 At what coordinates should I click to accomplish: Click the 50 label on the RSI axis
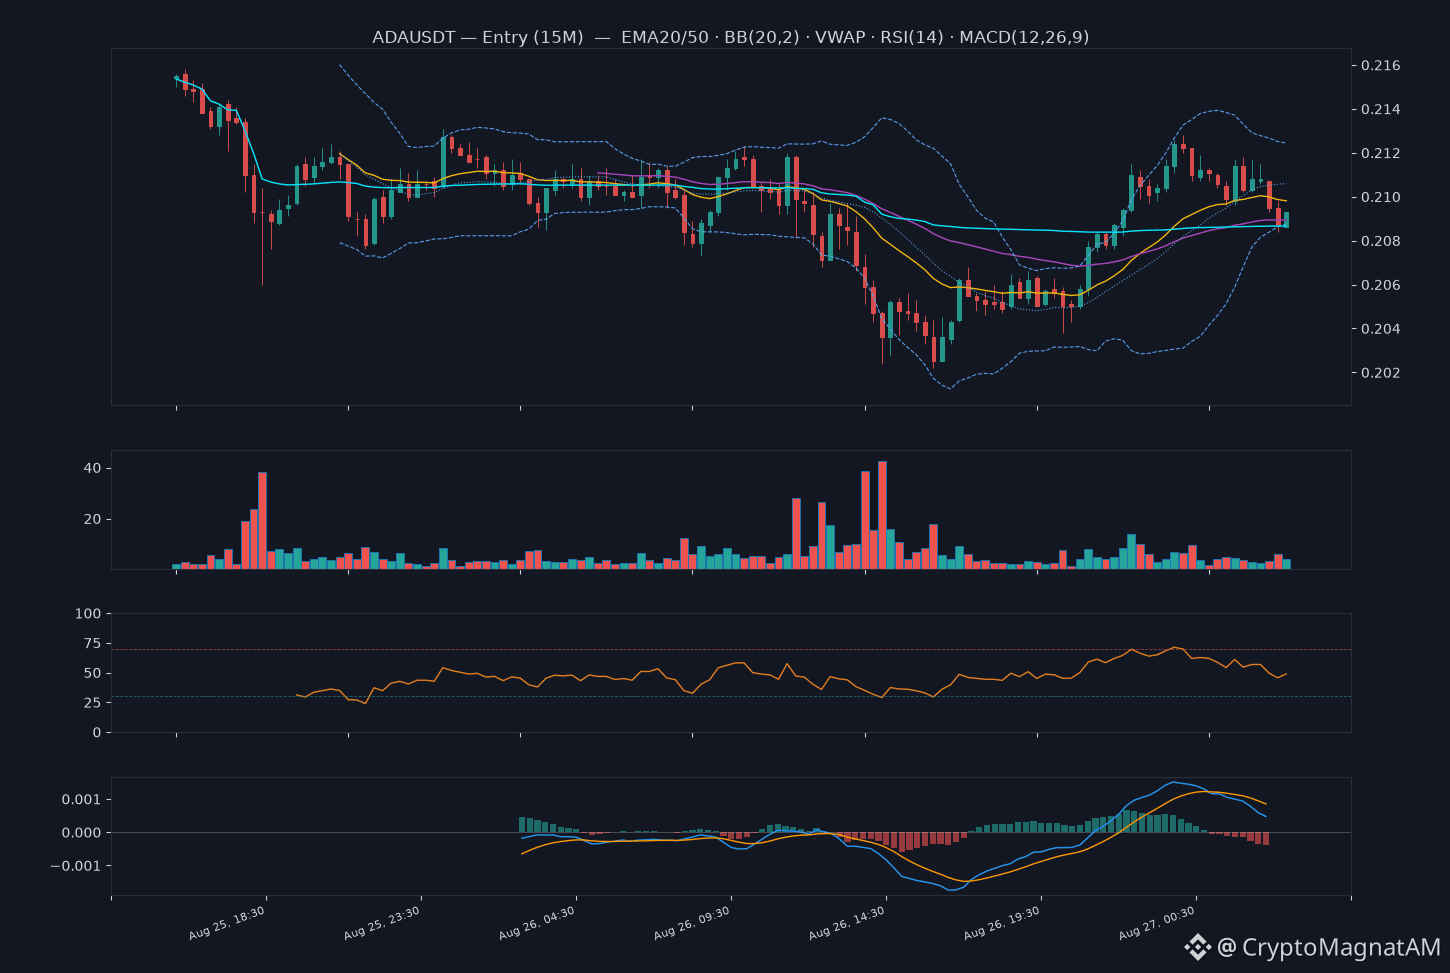[92, 674]
